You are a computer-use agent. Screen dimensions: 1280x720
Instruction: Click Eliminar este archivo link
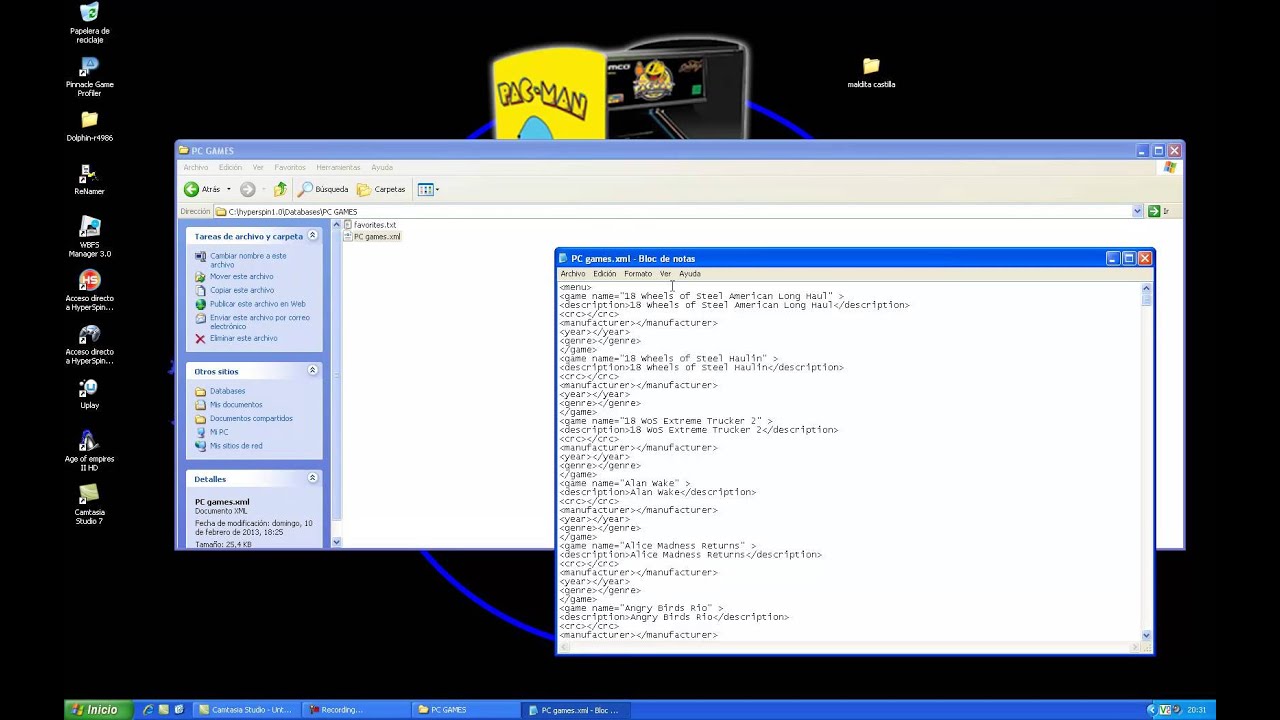point(243,338)
